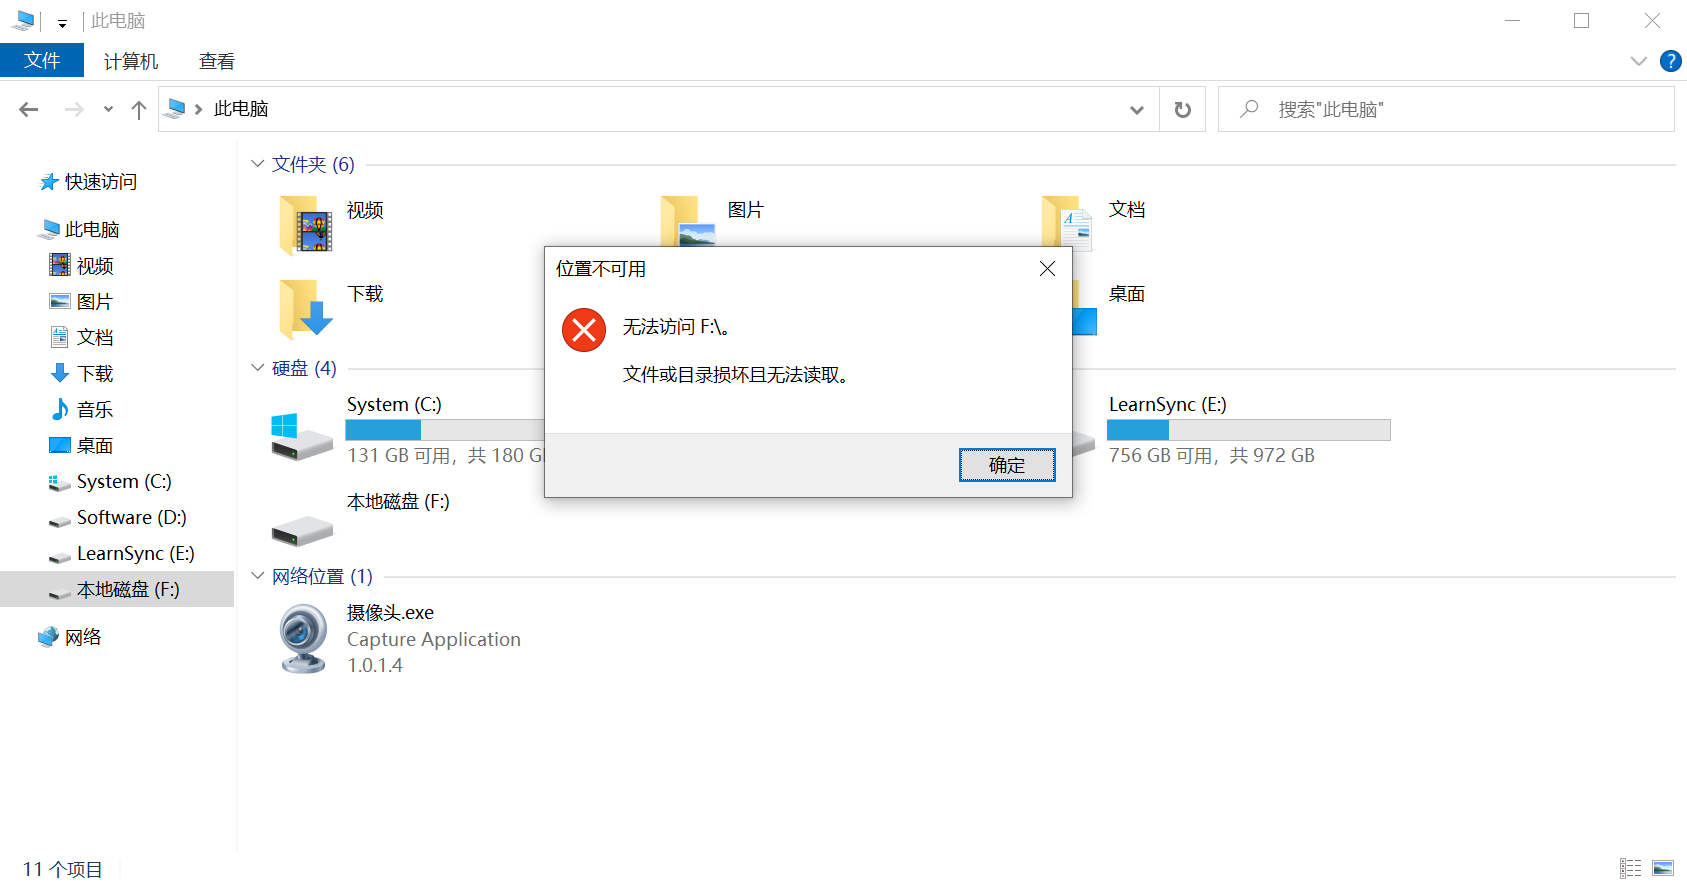Open the 视频 folder icon in main pane
The height and width of the screenshot is (887, 1687).
pos(306,225)
